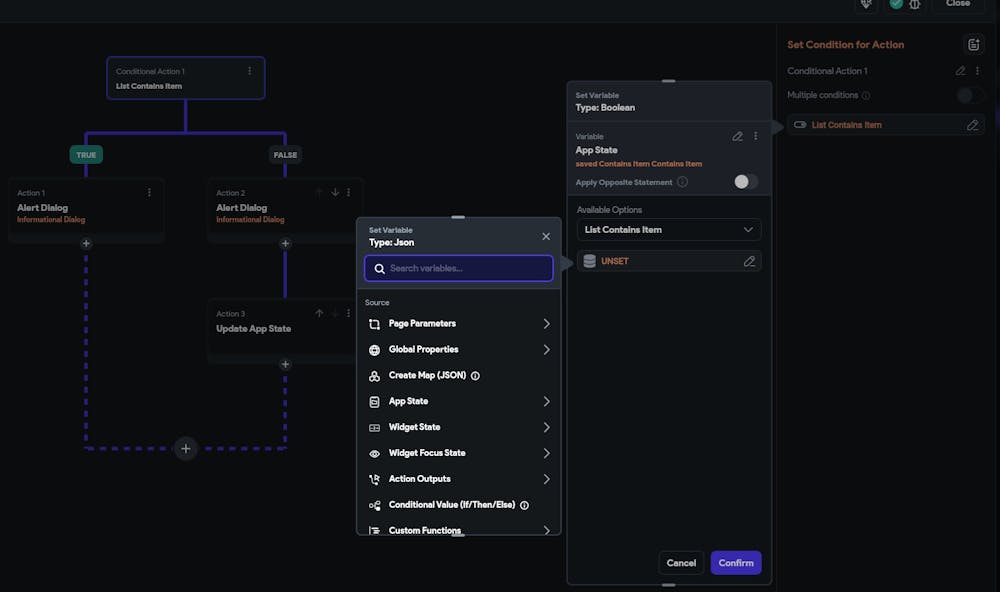This screenshot has height=592, width=1000.
Task: Move Action 2 up with the arrow icon
Action: tap(319, 193)
